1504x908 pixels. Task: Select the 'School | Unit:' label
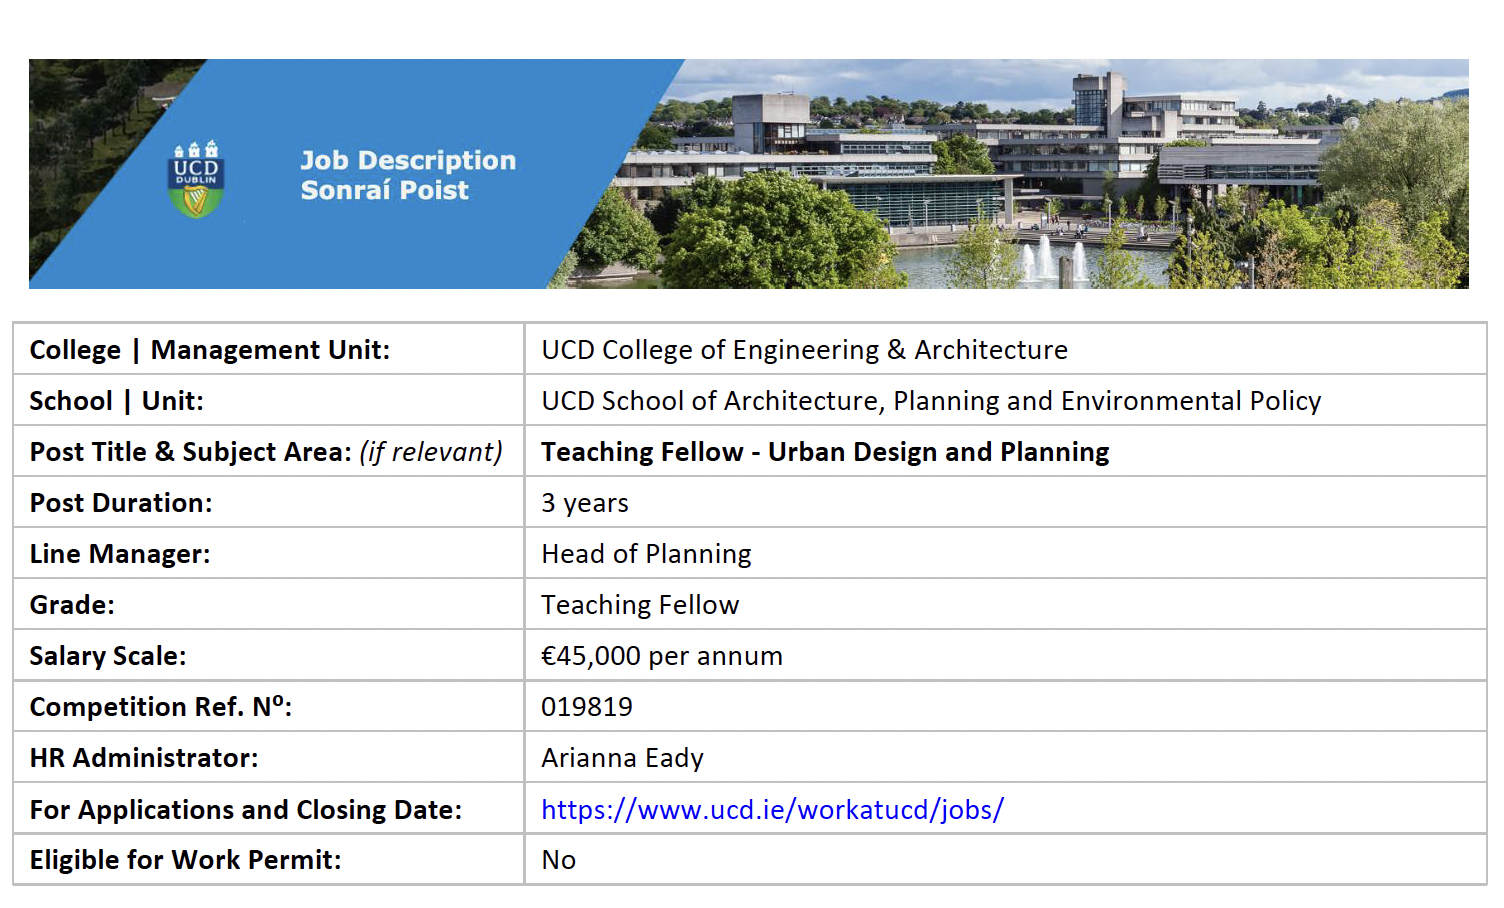116,401
